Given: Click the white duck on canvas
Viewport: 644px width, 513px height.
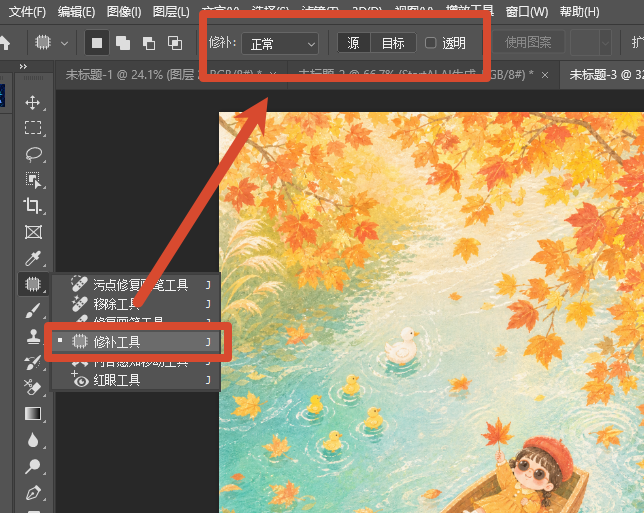Looking at the screenshot, I should coord(402,346).
